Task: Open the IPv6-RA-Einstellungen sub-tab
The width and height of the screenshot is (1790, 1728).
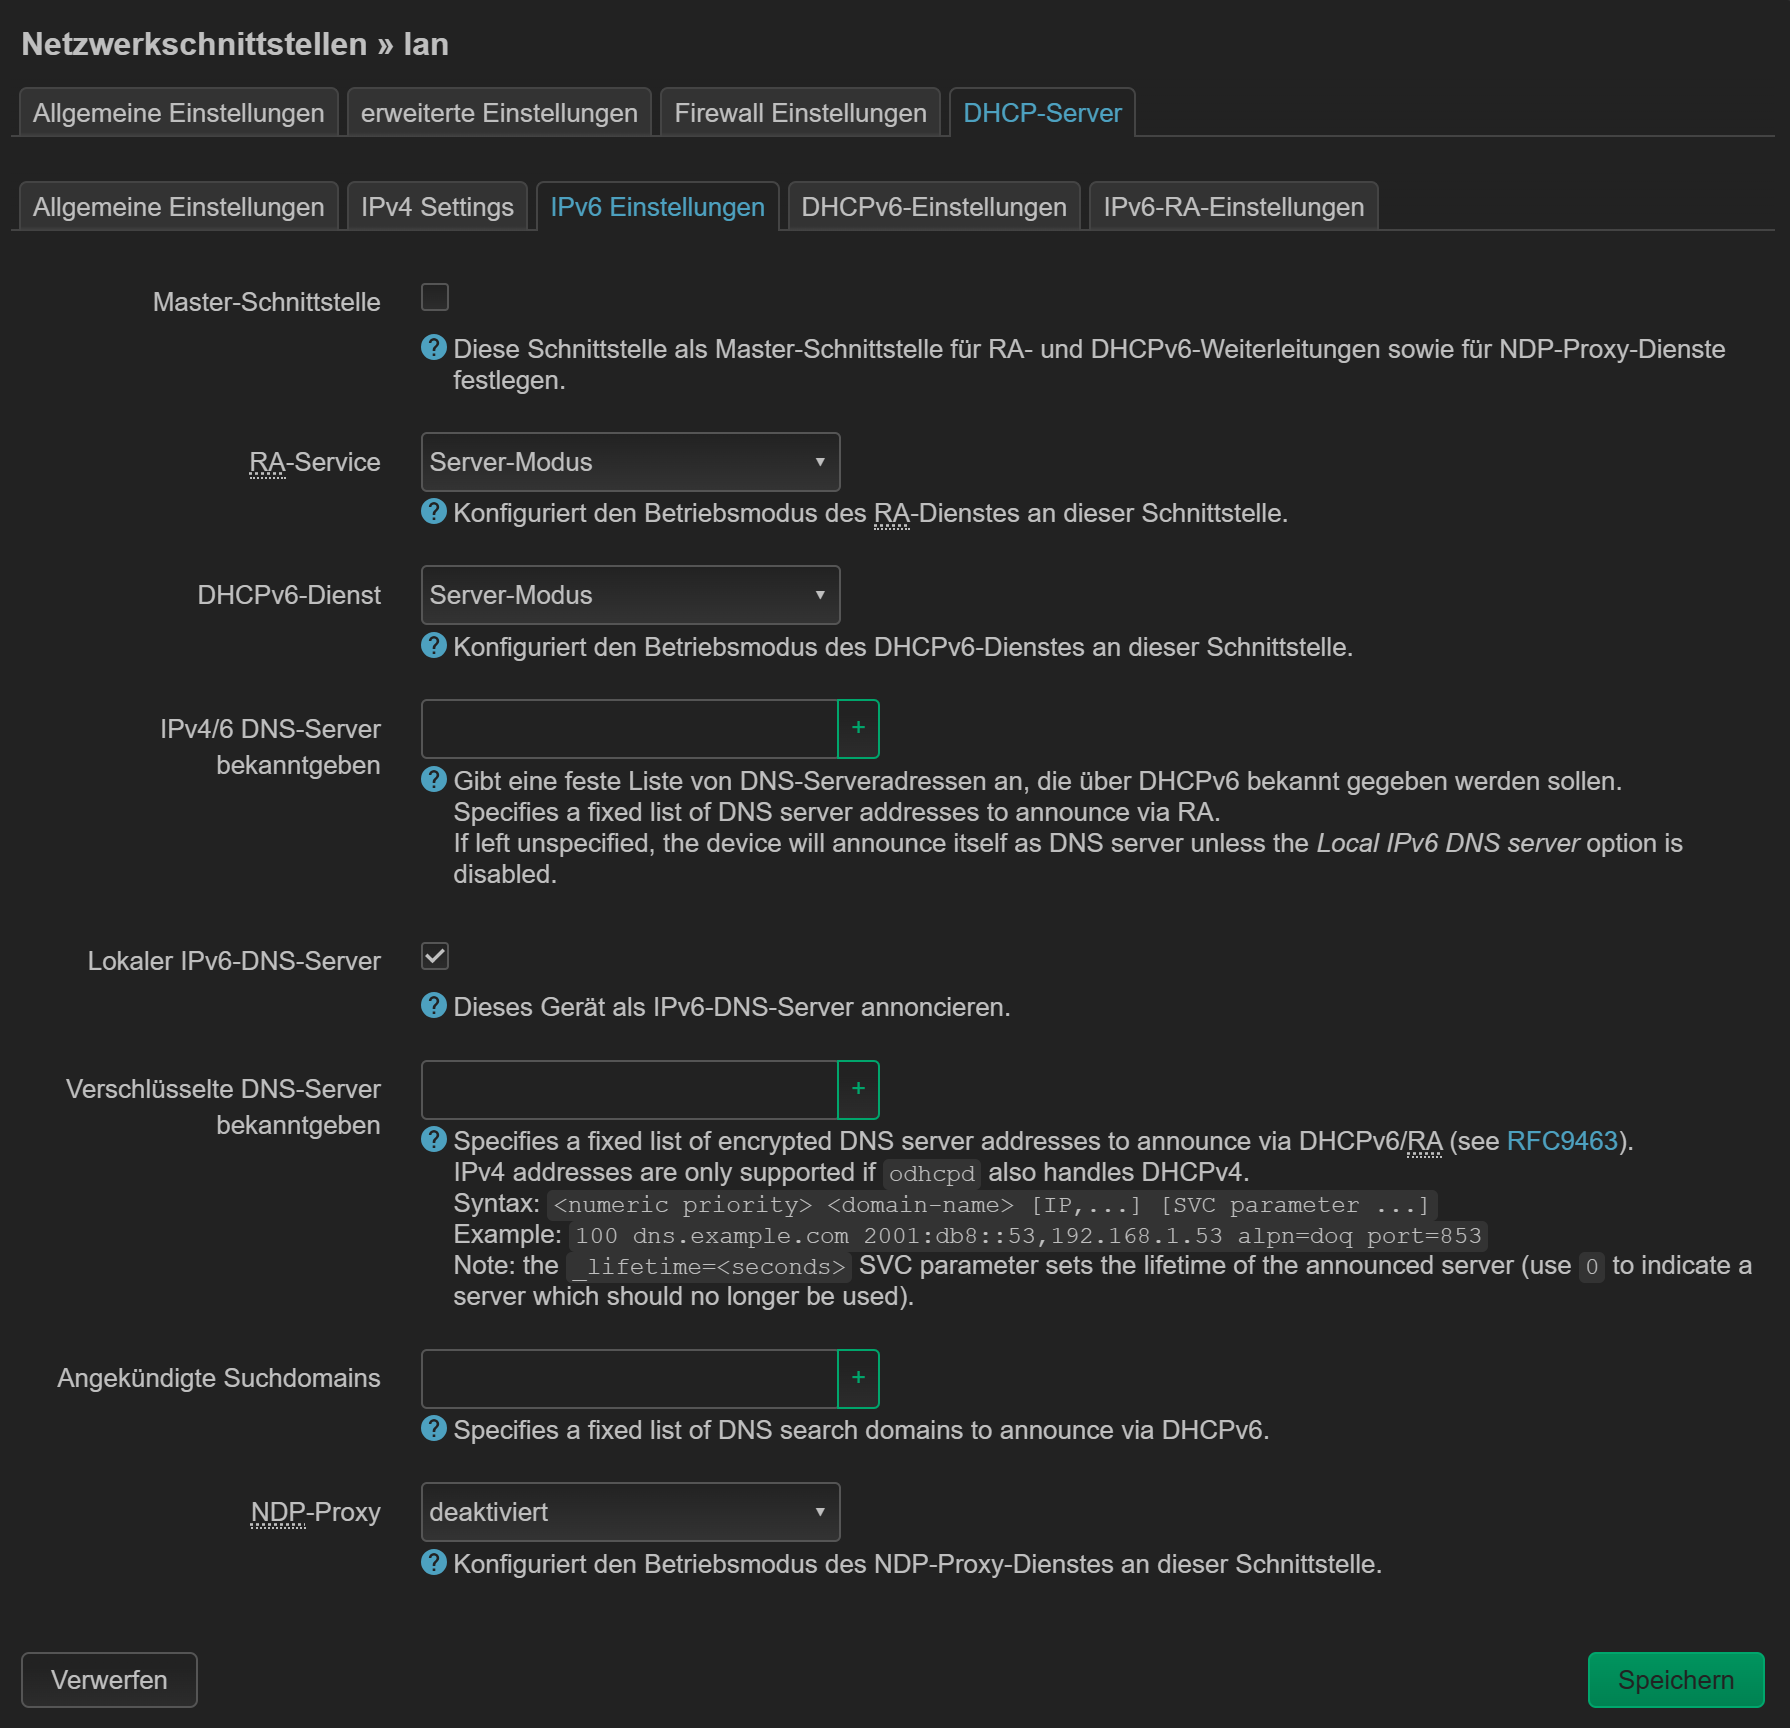Action: tap(1233, 207)
